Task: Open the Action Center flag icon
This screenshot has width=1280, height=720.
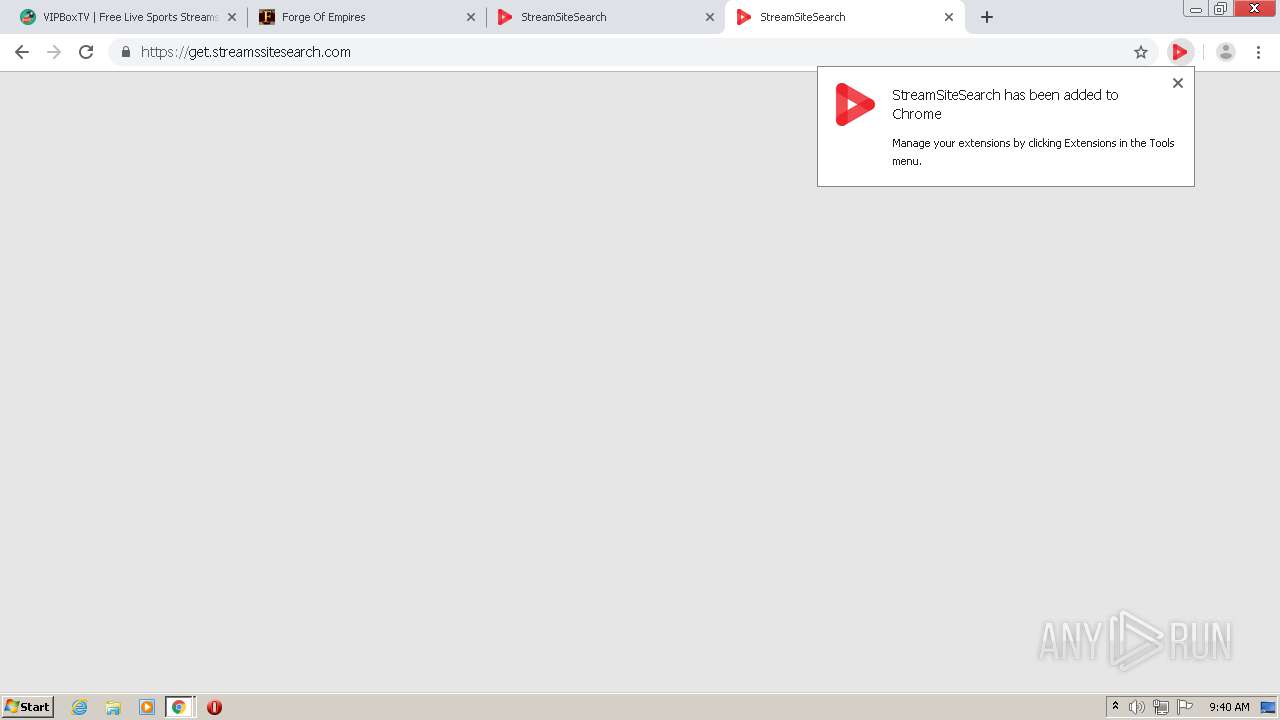Action: point(1185,707)
